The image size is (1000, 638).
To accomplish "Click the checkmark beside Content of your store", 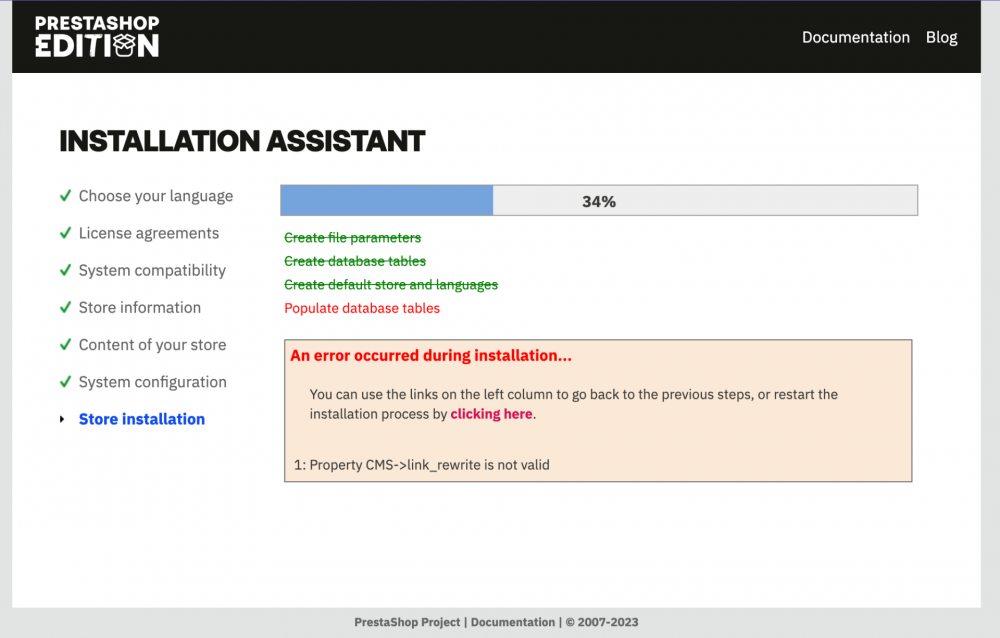I will tap(64, 344).
